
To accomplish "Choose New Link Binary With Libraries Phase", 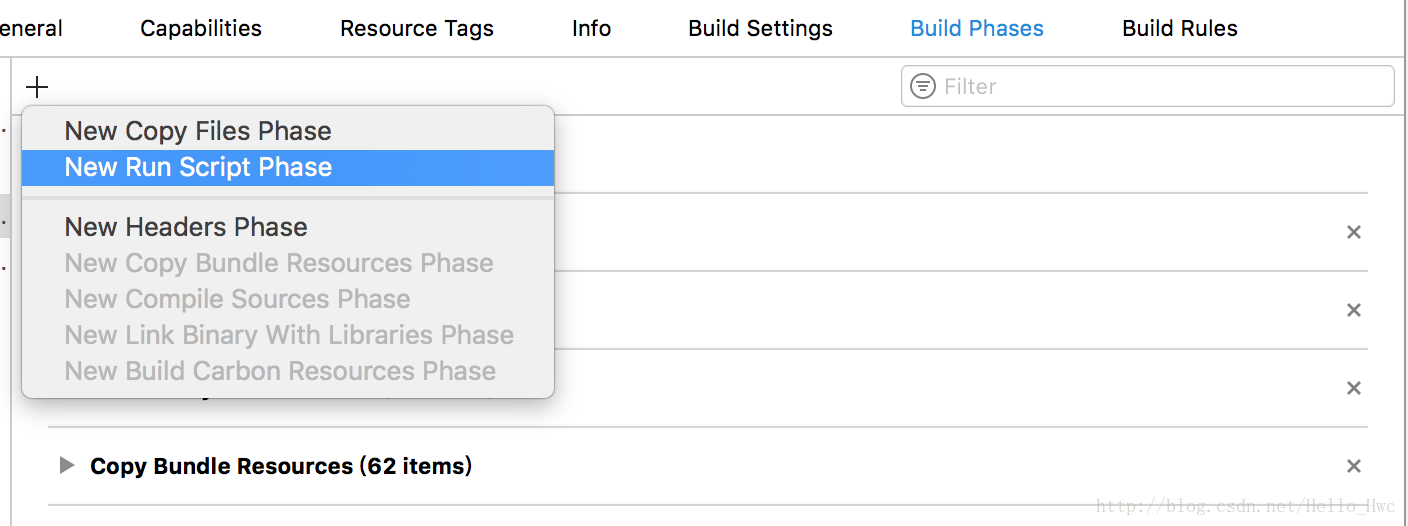I will (x=289, y=335).
